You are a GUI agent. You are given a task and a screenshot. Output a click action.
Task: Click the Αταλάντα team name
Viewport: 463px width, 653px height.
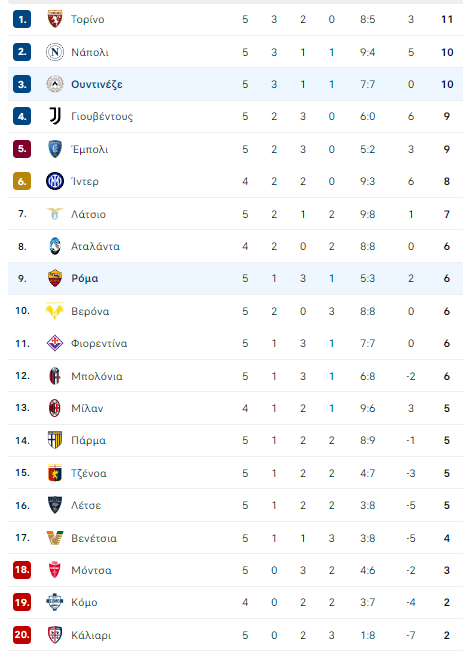click(95, 246)
